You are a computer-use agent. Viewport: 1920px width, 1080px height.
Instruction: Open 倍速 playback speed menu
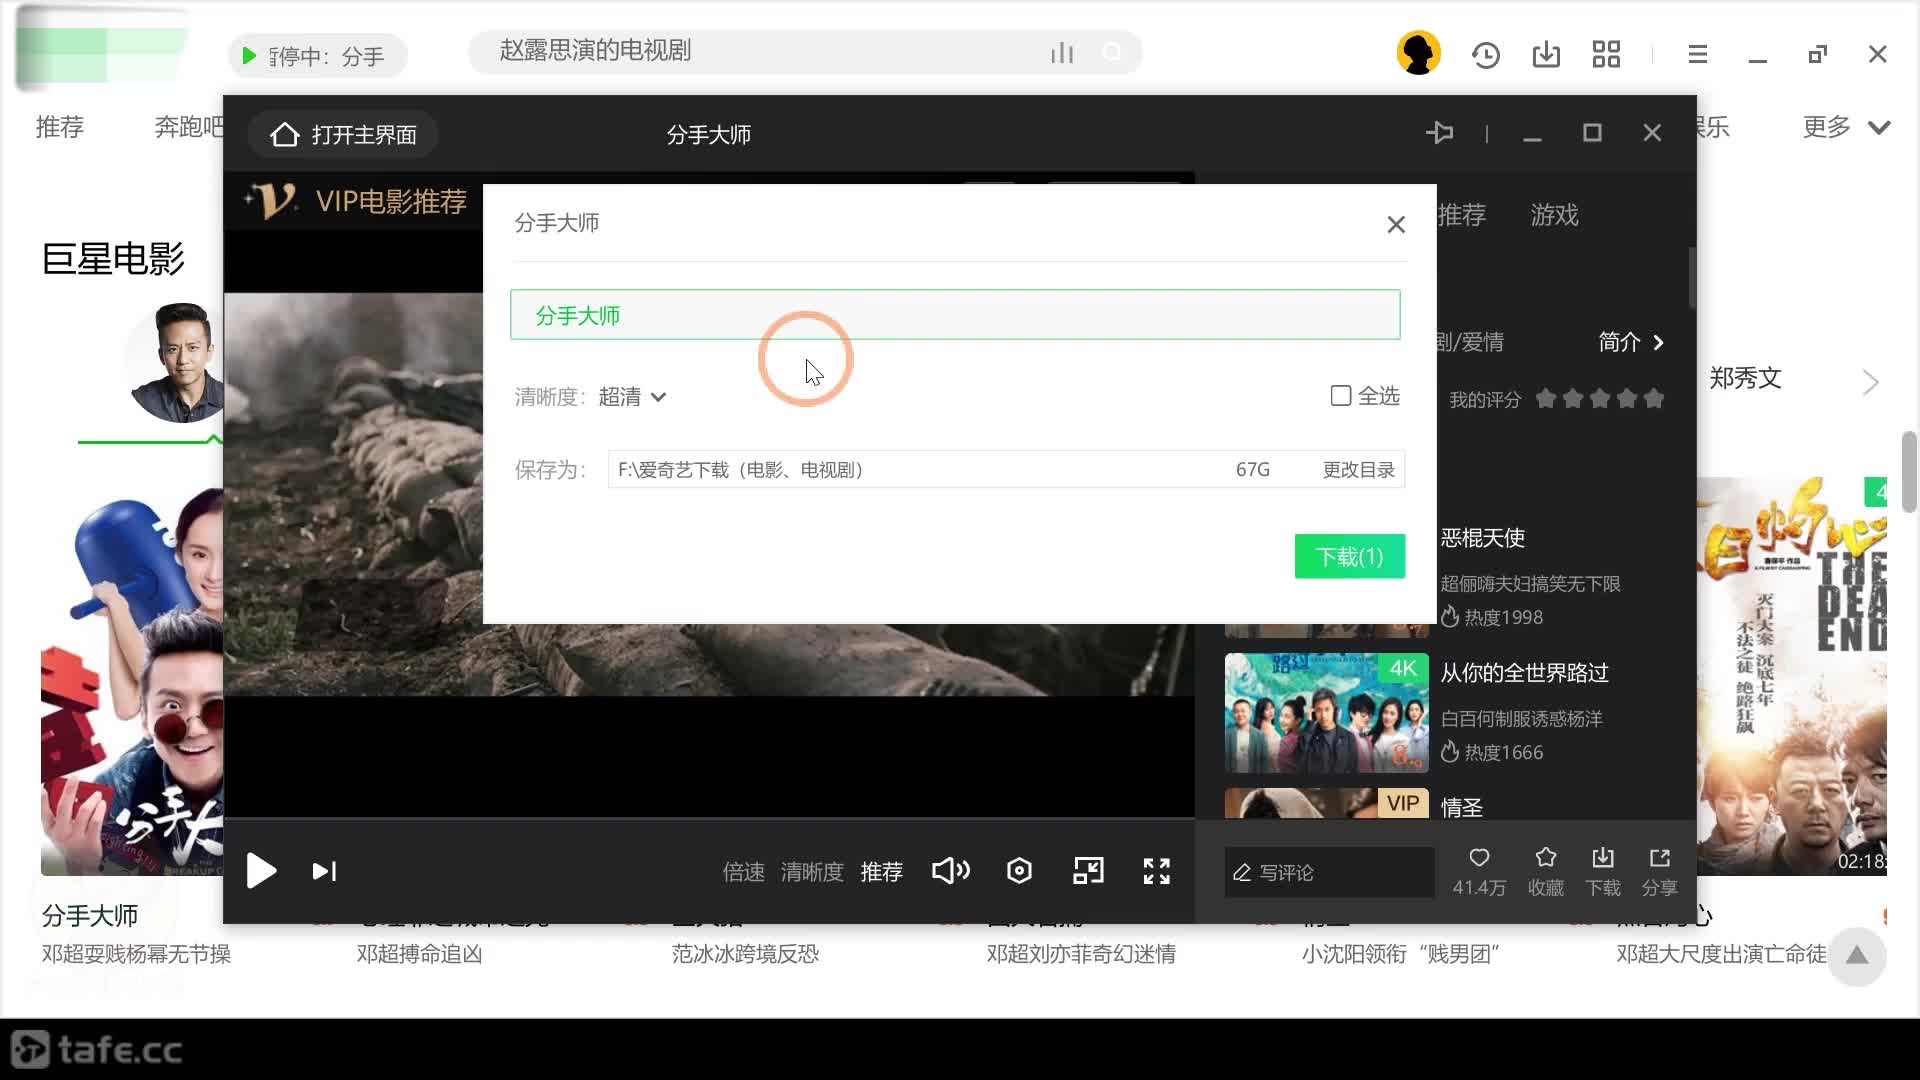743,872
